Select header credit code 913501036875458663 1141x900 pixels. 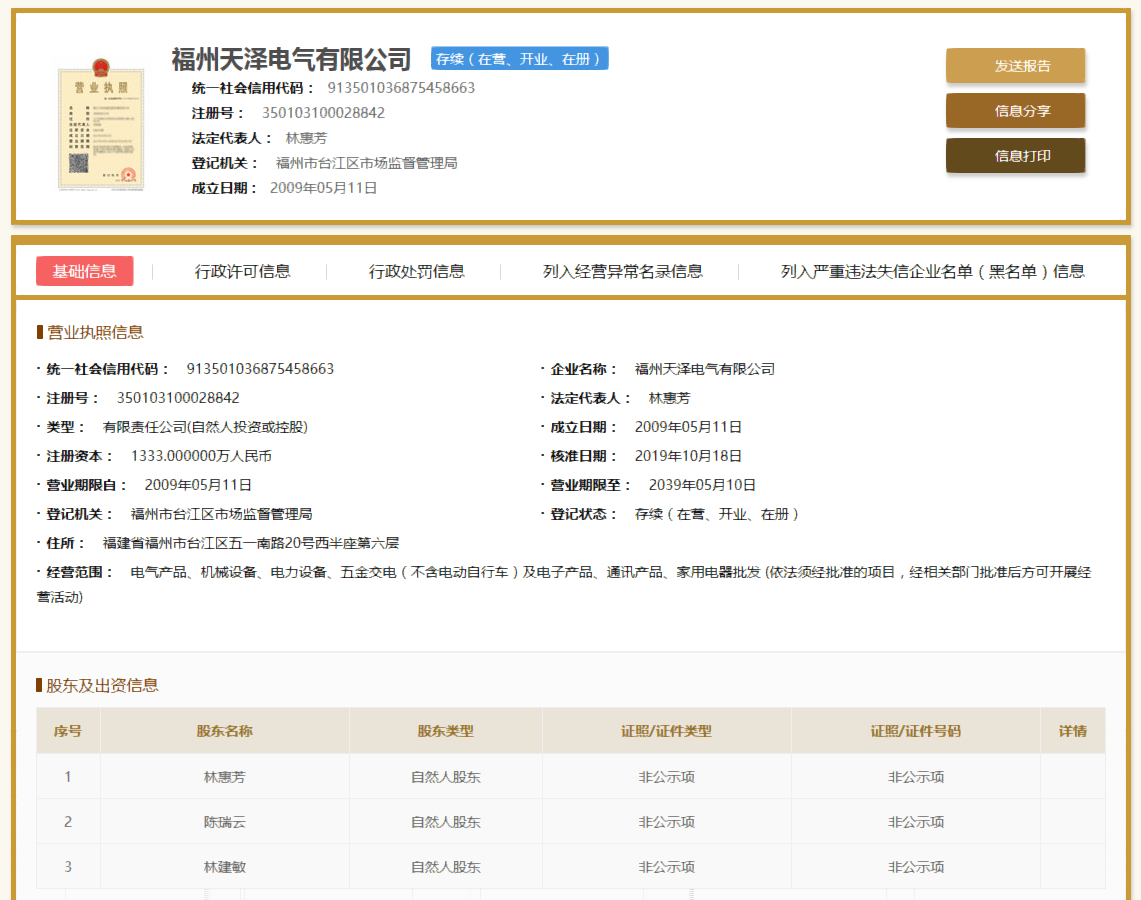click(401, 88)
